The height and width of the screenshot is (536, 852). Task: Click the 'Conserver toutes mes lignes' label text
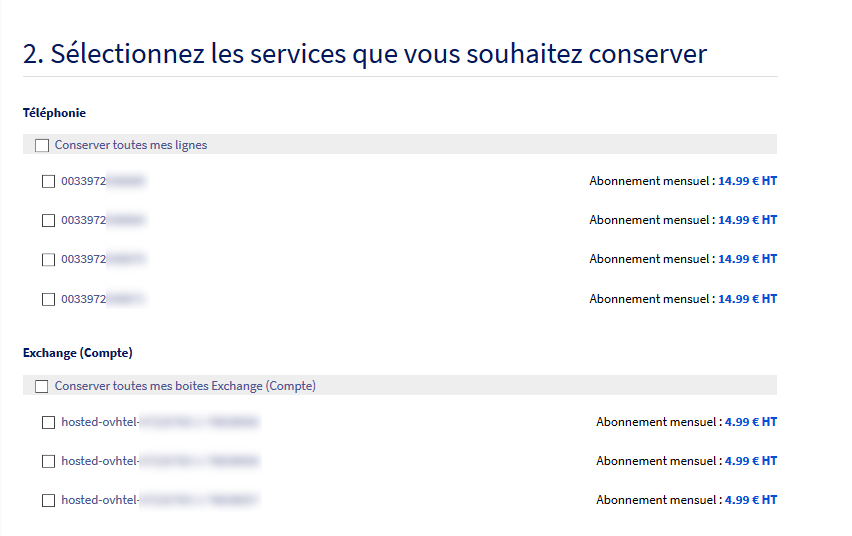coord(131,145)
